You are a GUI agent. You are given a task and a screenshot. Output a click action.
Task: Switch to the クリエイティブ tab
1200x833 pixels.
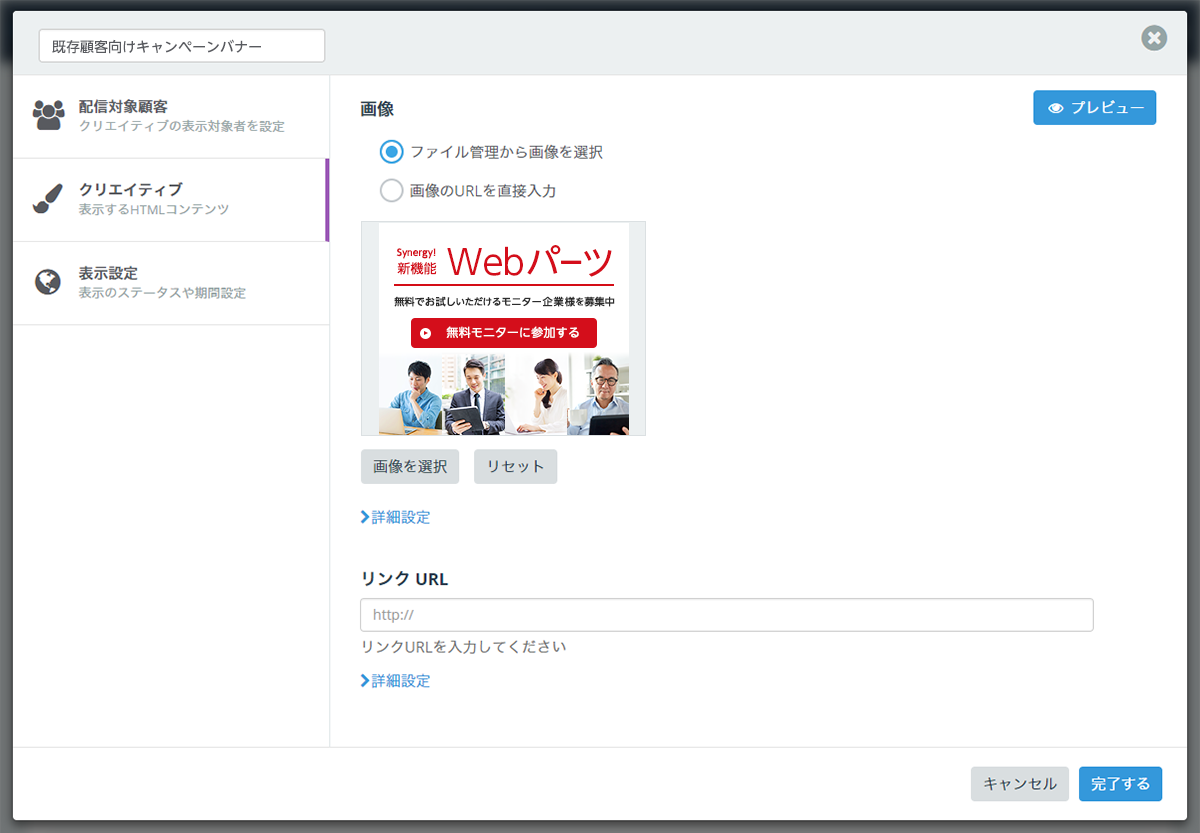pyautogui.click(x=171, y=200)
